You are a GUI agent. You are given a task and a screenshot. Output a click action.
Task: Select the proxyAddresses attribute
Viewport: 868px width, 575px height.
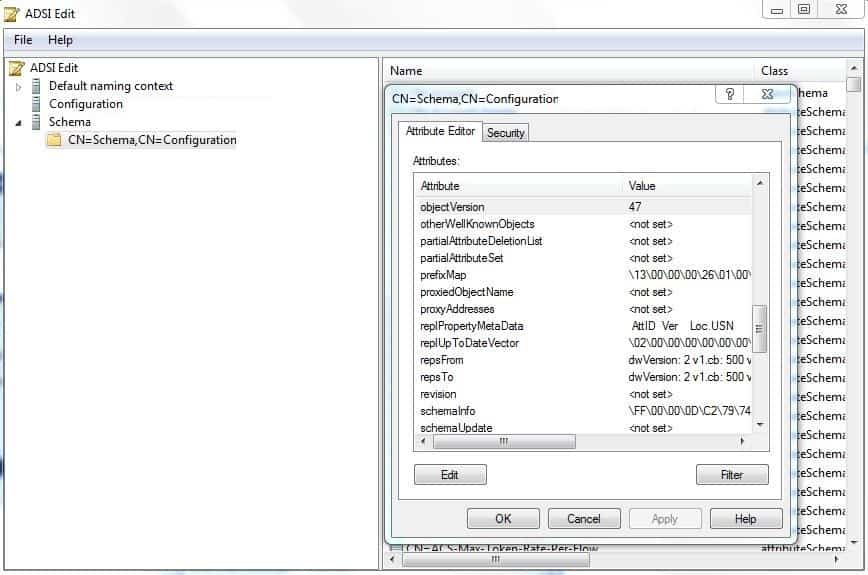coord(583,309)
